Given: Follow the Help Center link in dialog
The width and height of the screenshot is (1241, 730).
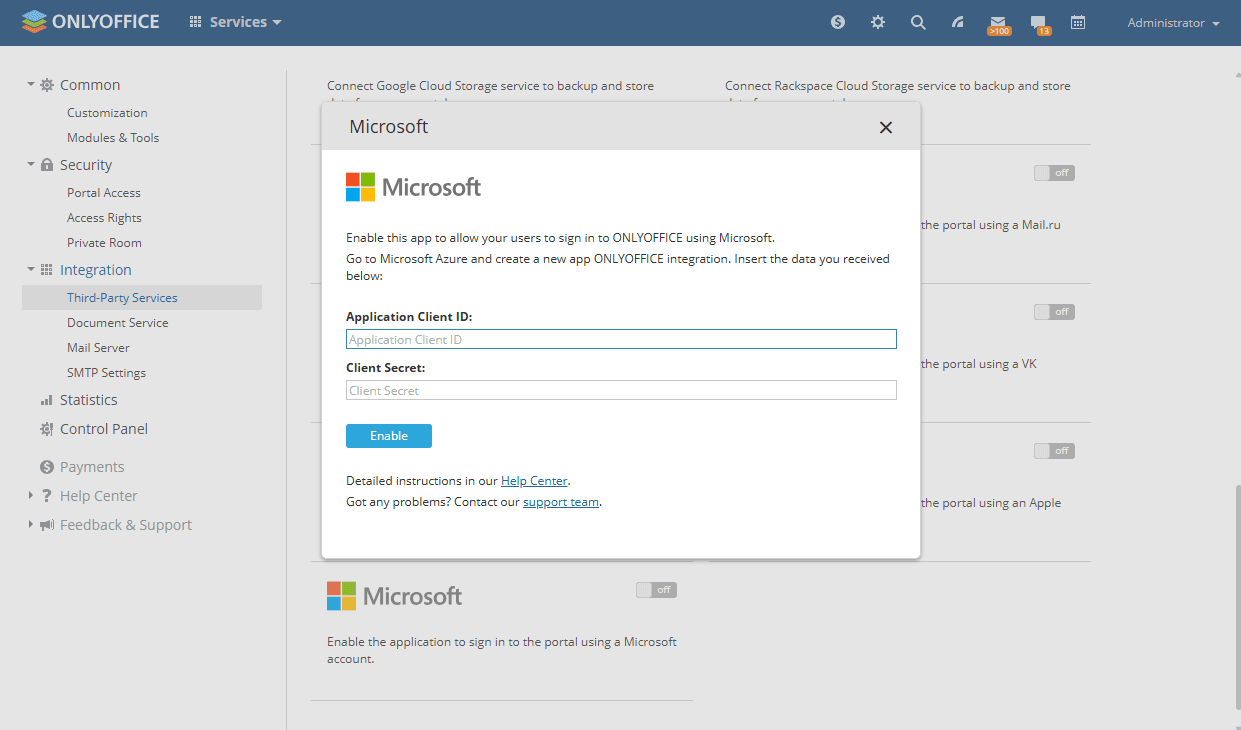Looking at the screenshot, I should click(534, 481).
